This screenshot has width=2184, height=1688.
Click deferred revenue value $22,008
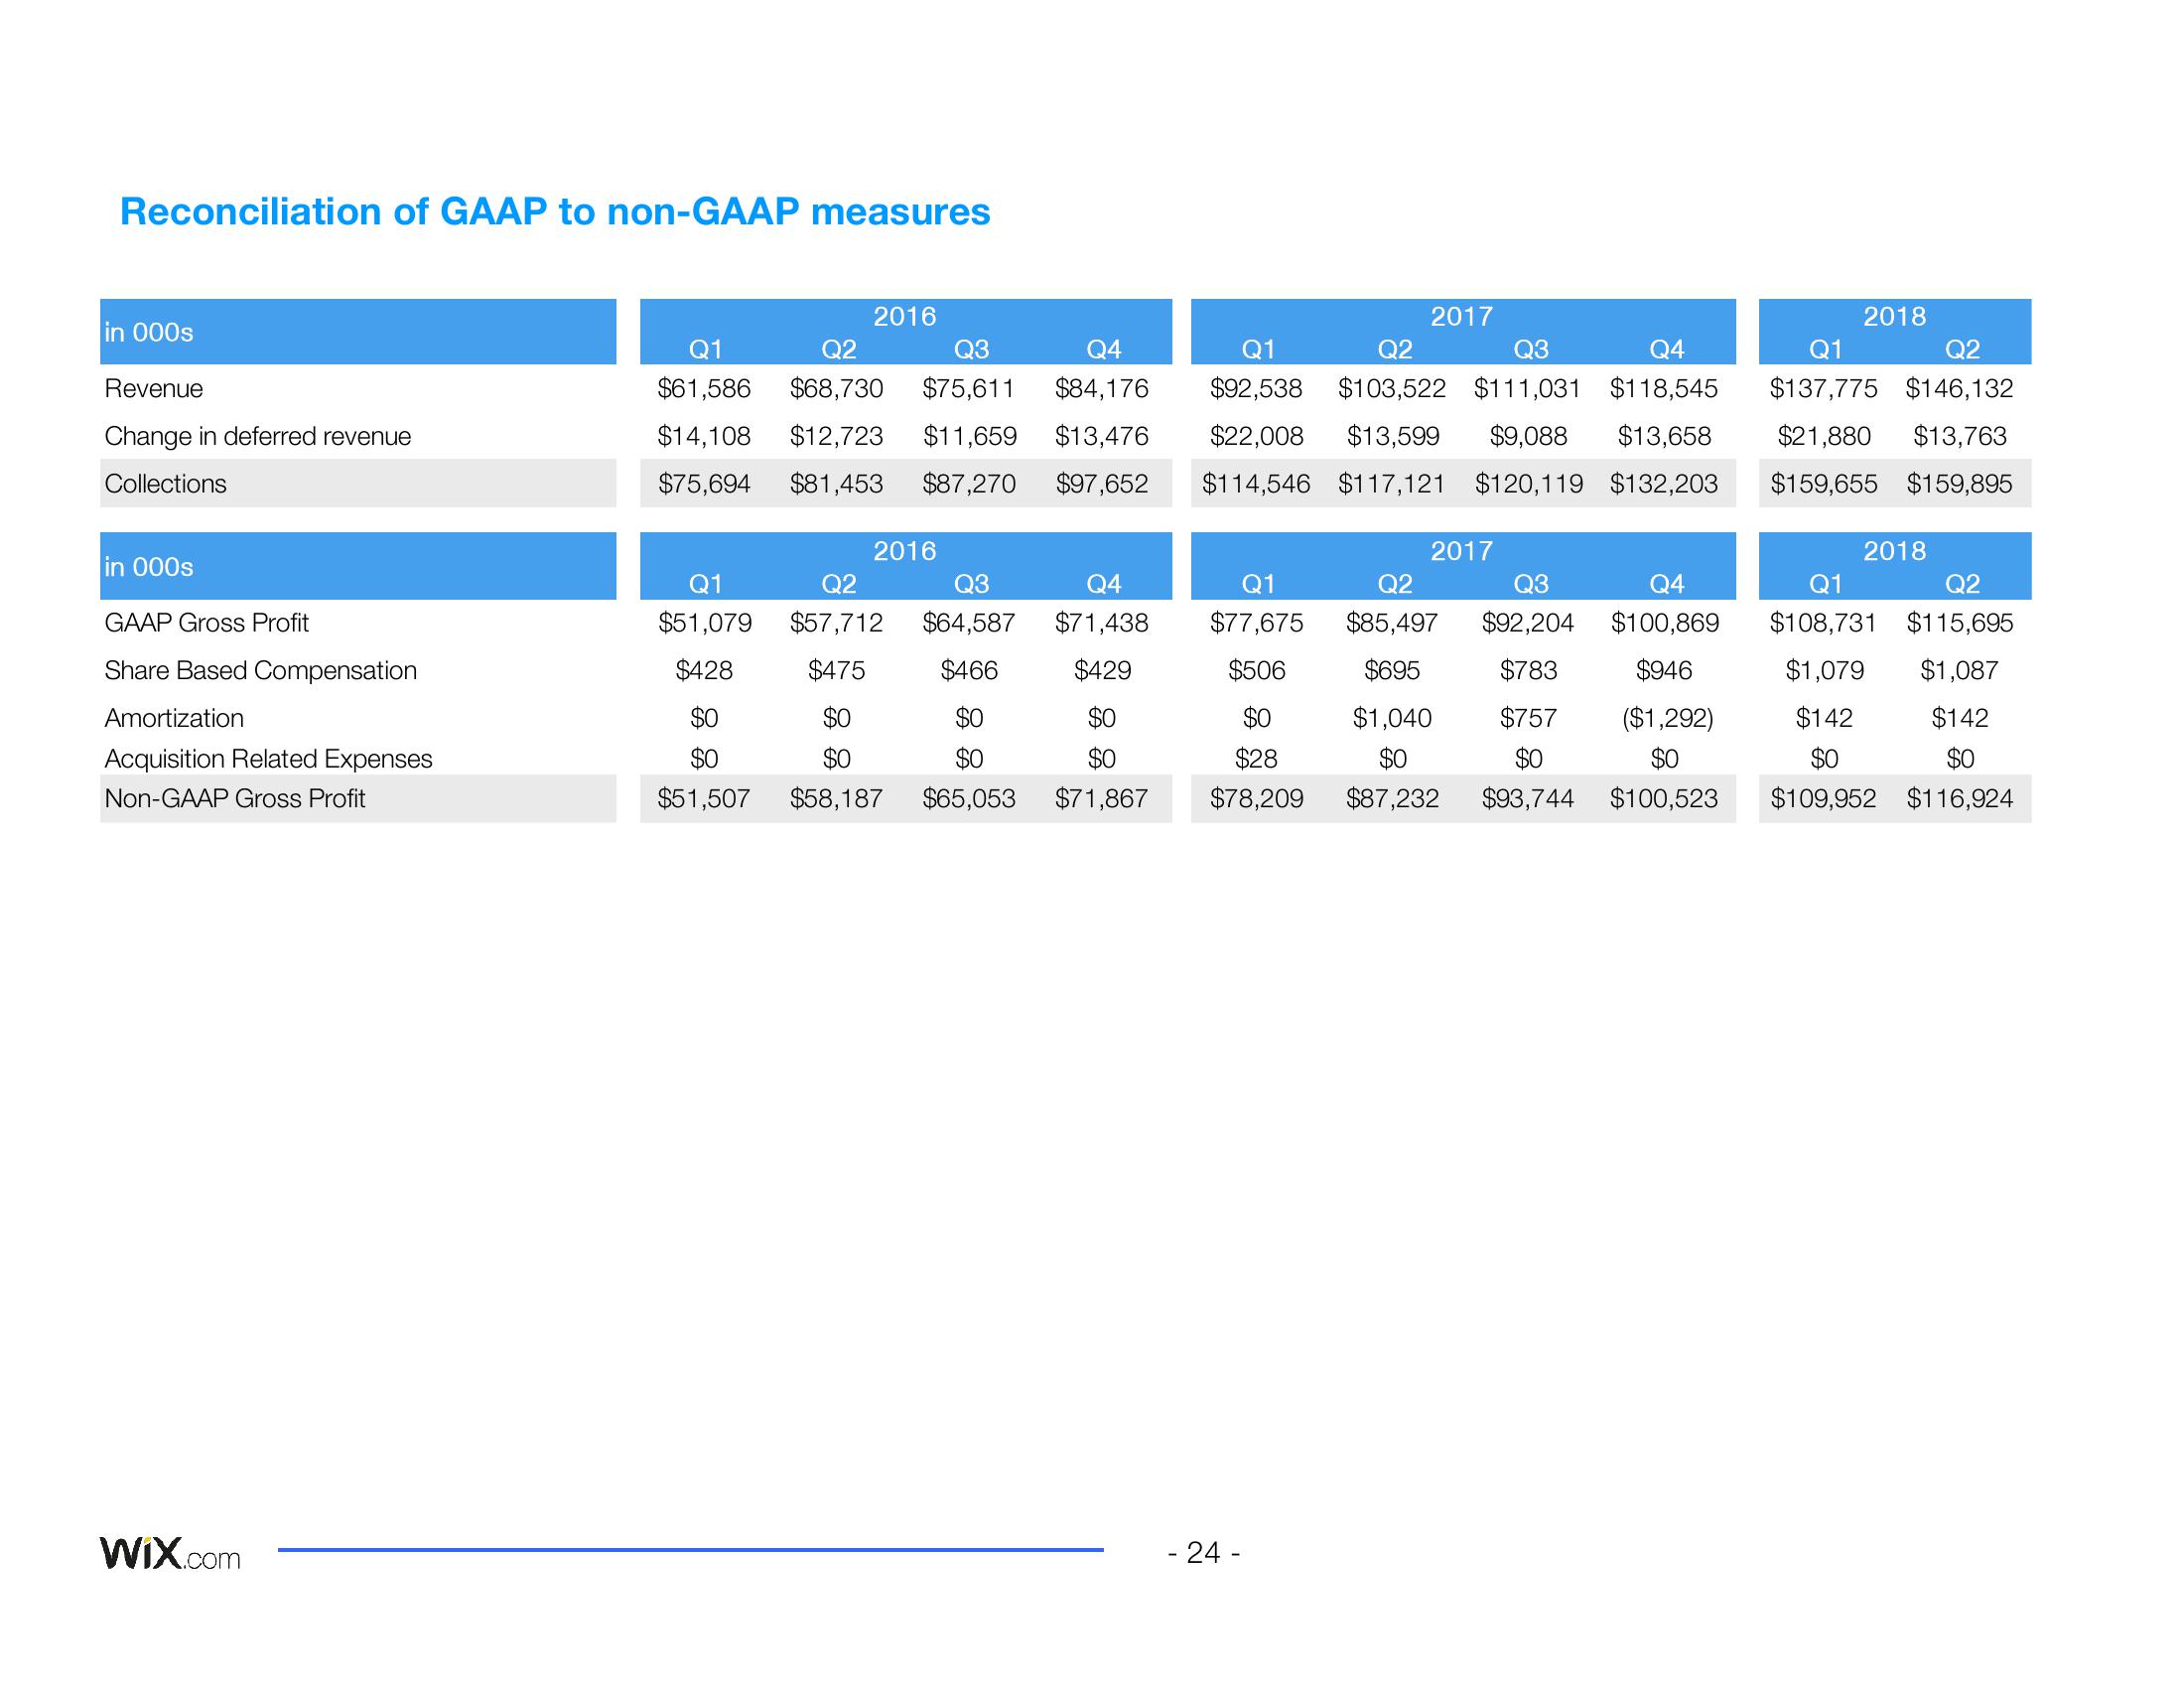[x=1256, y=436]
